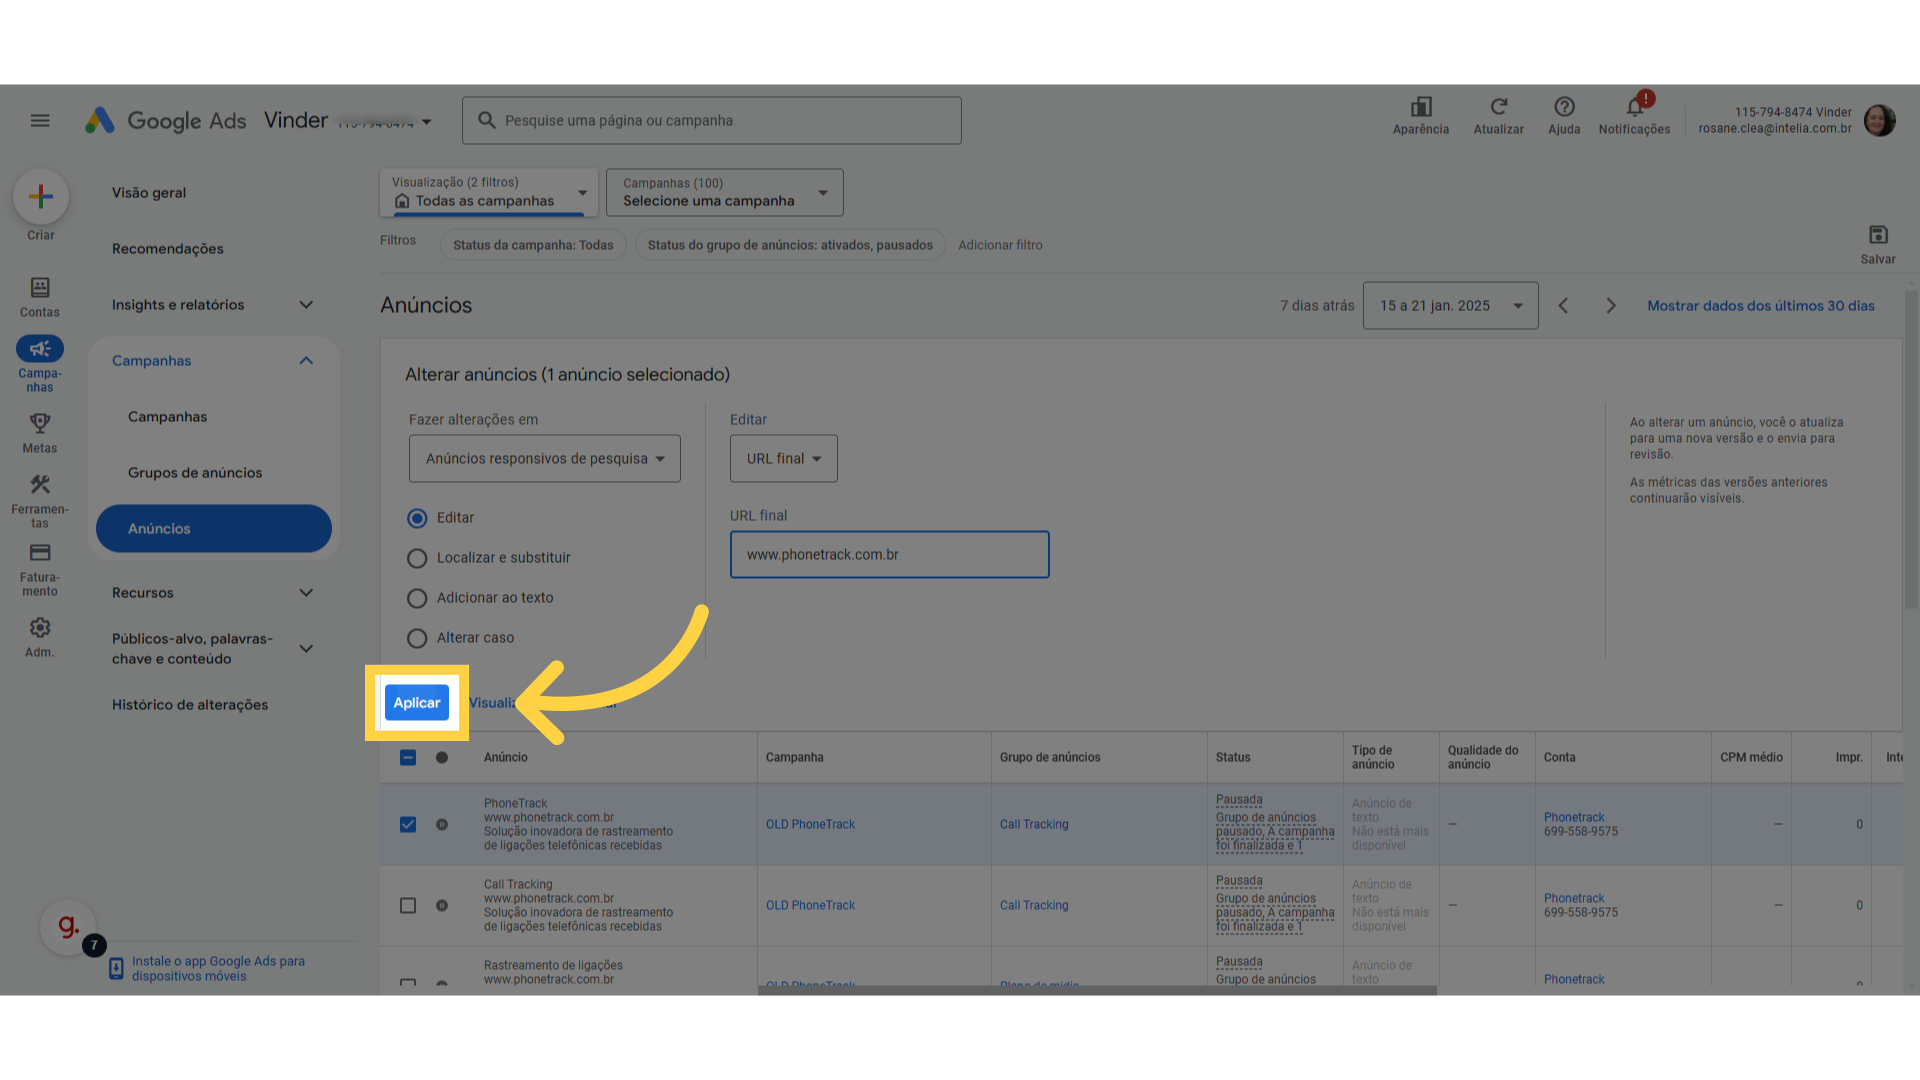The height and width of the screenshot is (1080, 1920).
Task: Select Anúncios in sidebar
Action: pyautogui.click(x=214, y=529)
